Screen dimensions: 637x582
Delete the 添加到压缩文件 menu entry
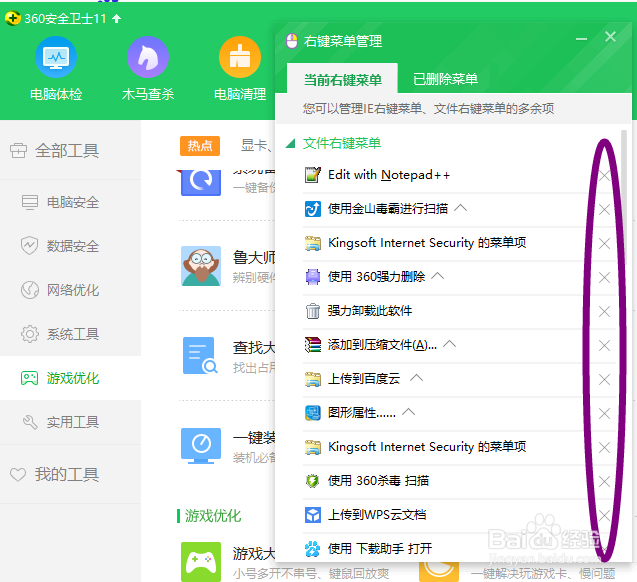click(x=604, y=346)
